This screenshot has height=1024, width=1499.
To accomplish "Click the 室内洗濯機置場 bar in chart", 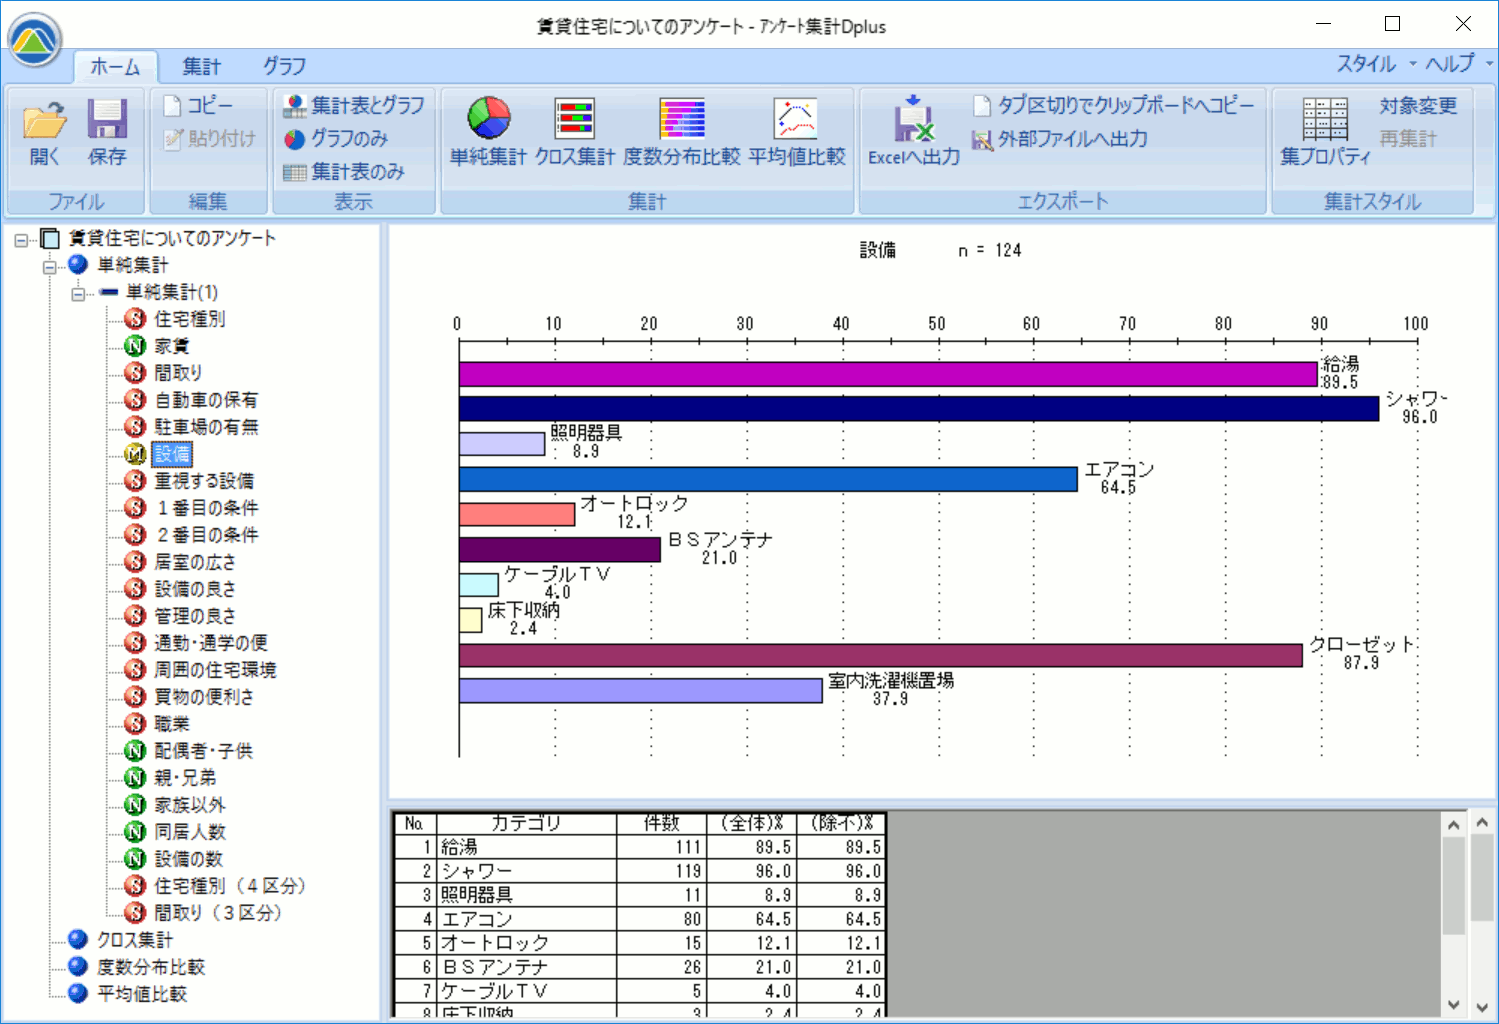I will tap(641, 691).
